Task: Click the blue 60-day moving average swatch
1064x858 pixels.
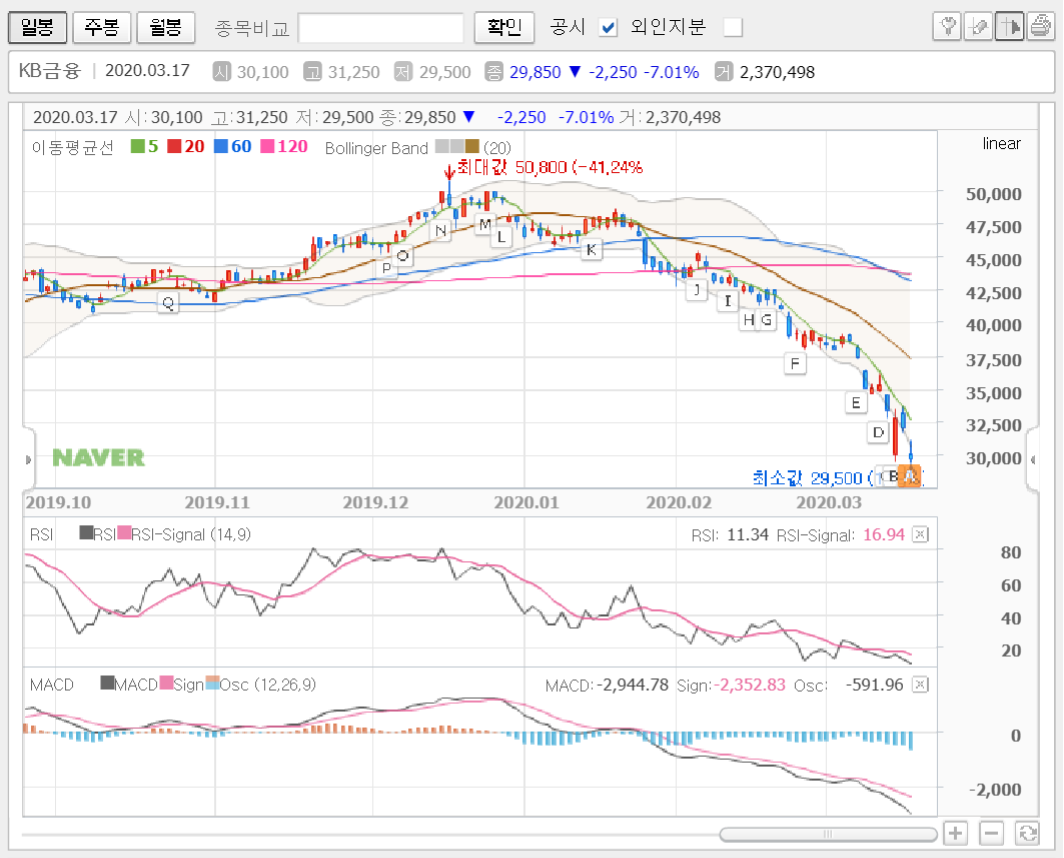Action: tap(221, 147)
